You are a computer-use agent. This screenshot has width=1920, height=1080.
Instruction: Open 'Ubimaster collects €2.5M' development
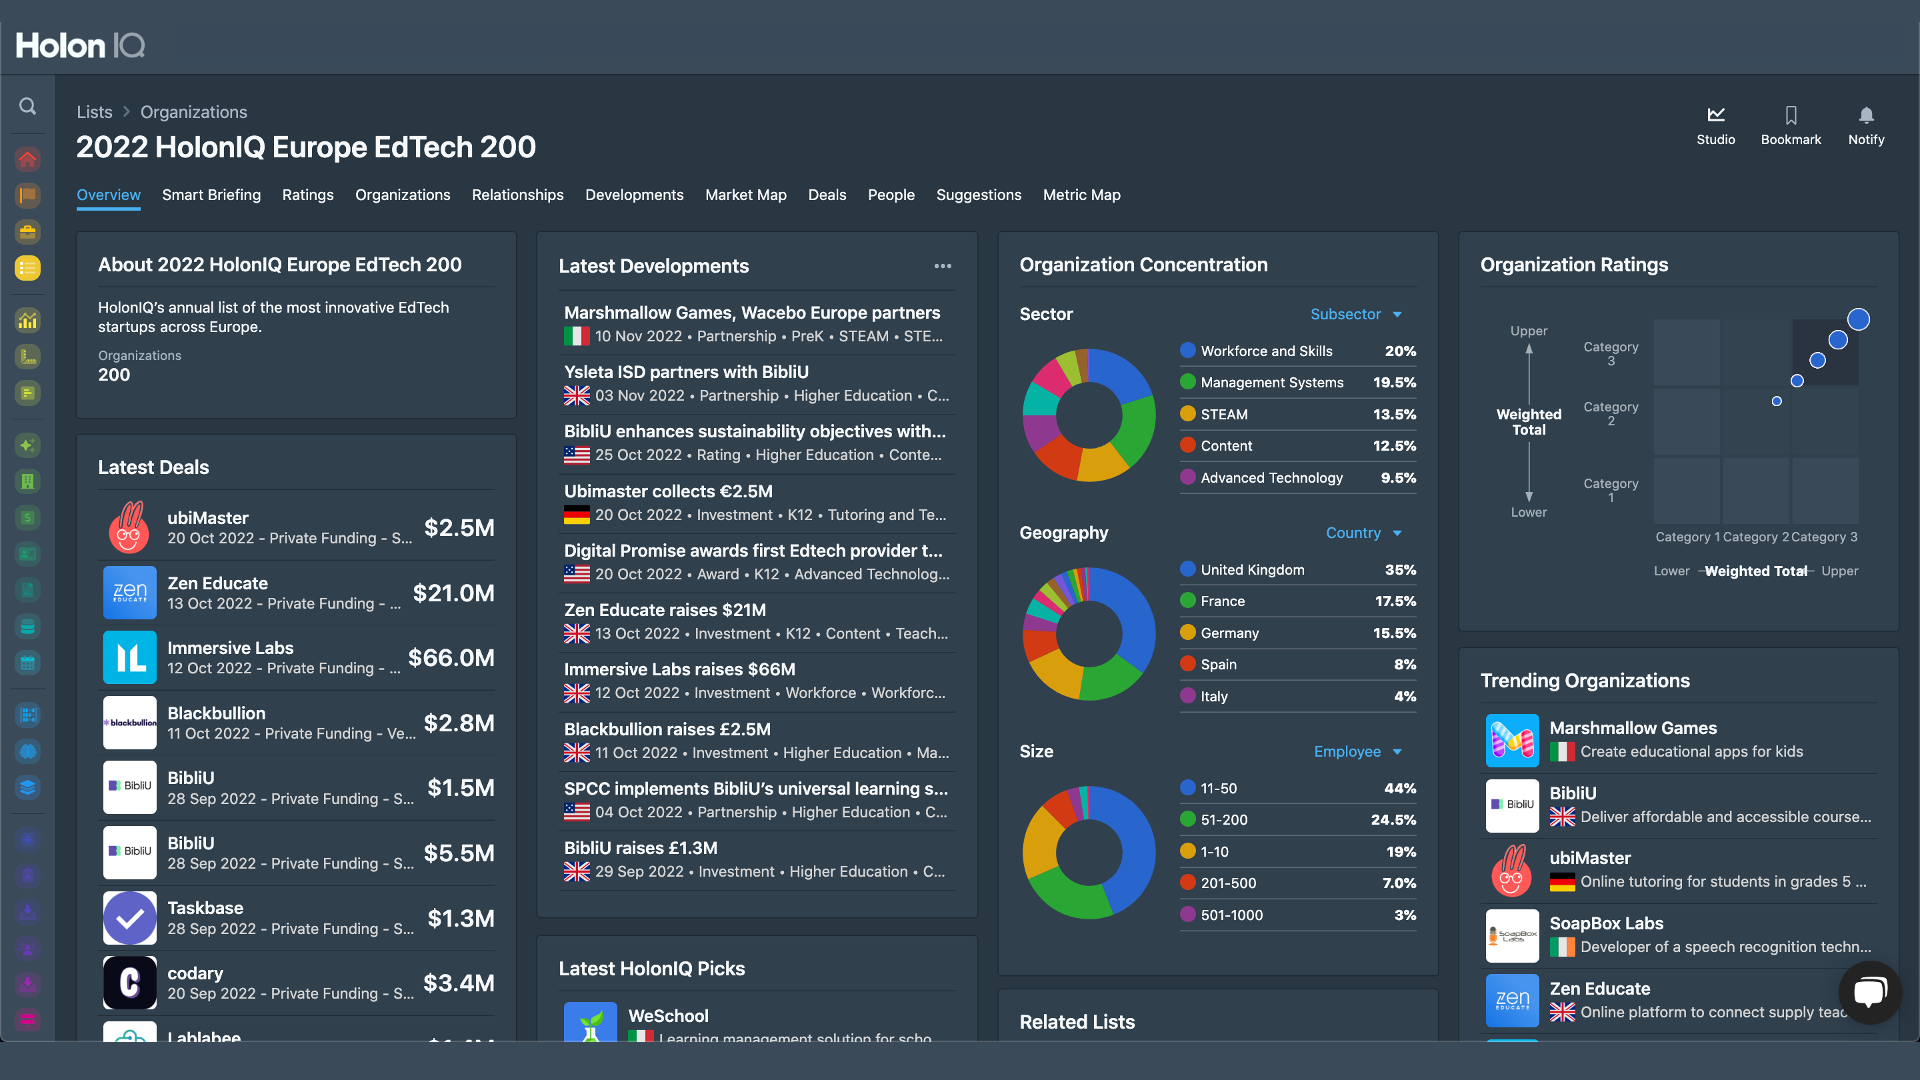tap(757, 502)
